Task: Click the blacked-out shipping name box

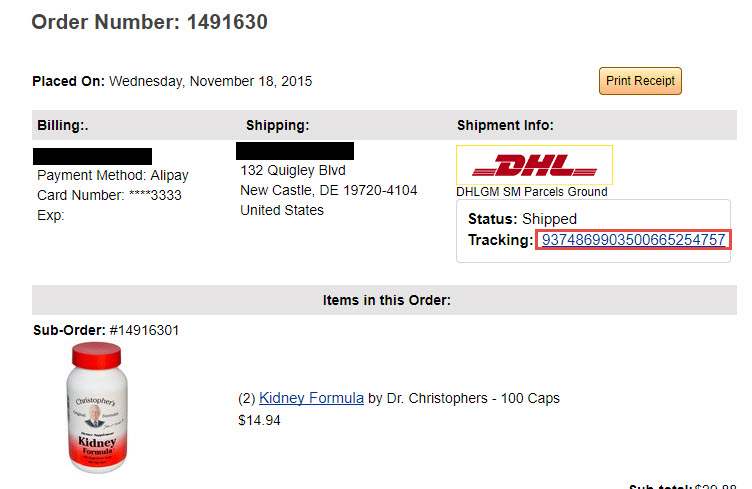Action: (295, 151)
